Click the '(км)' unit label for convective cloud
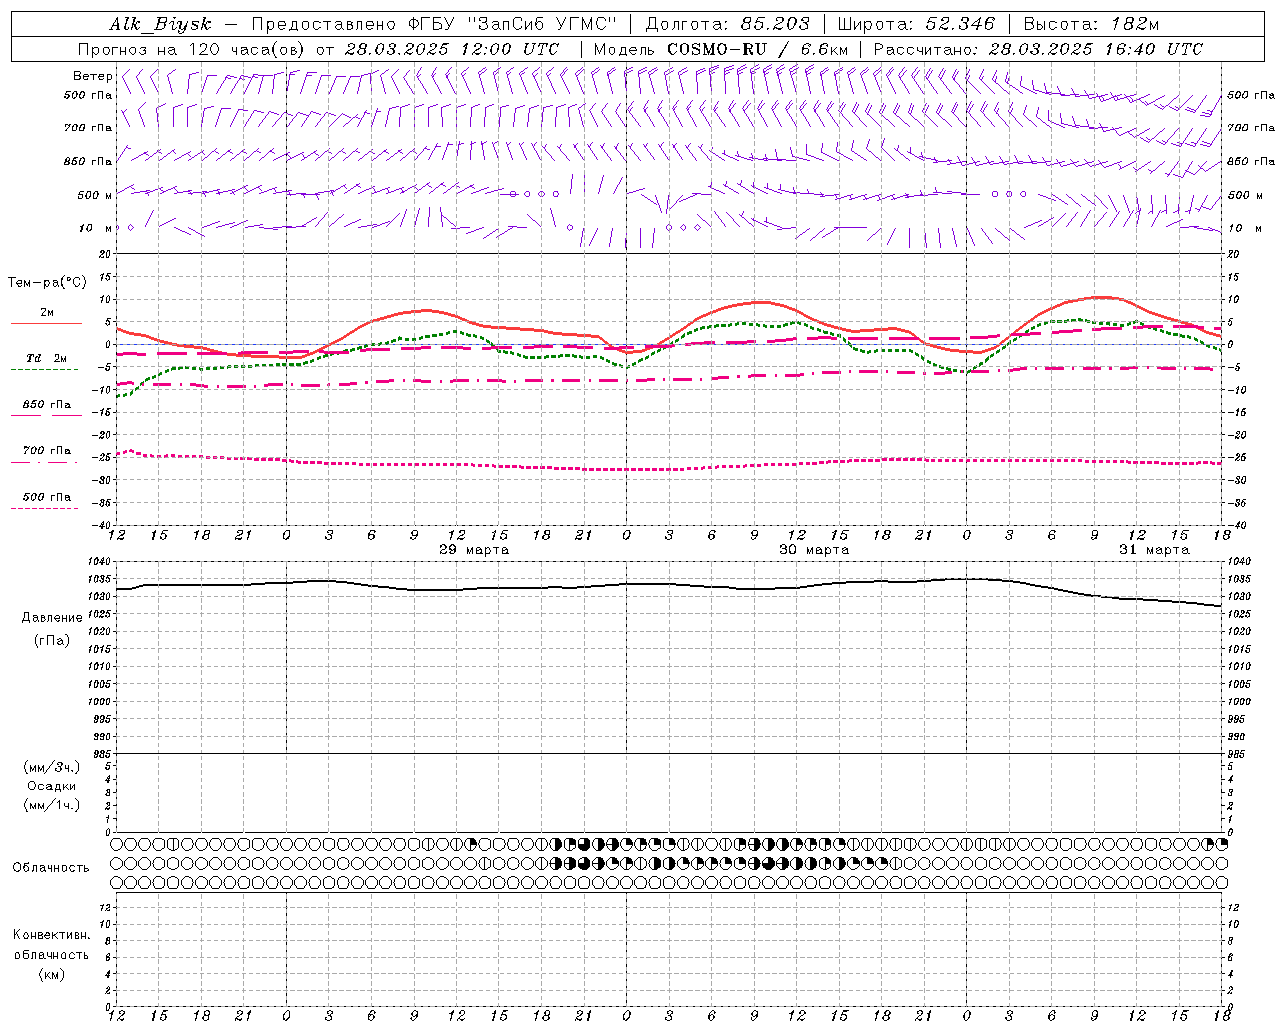Viewport: 1280px width, 1024px height. 51,973
